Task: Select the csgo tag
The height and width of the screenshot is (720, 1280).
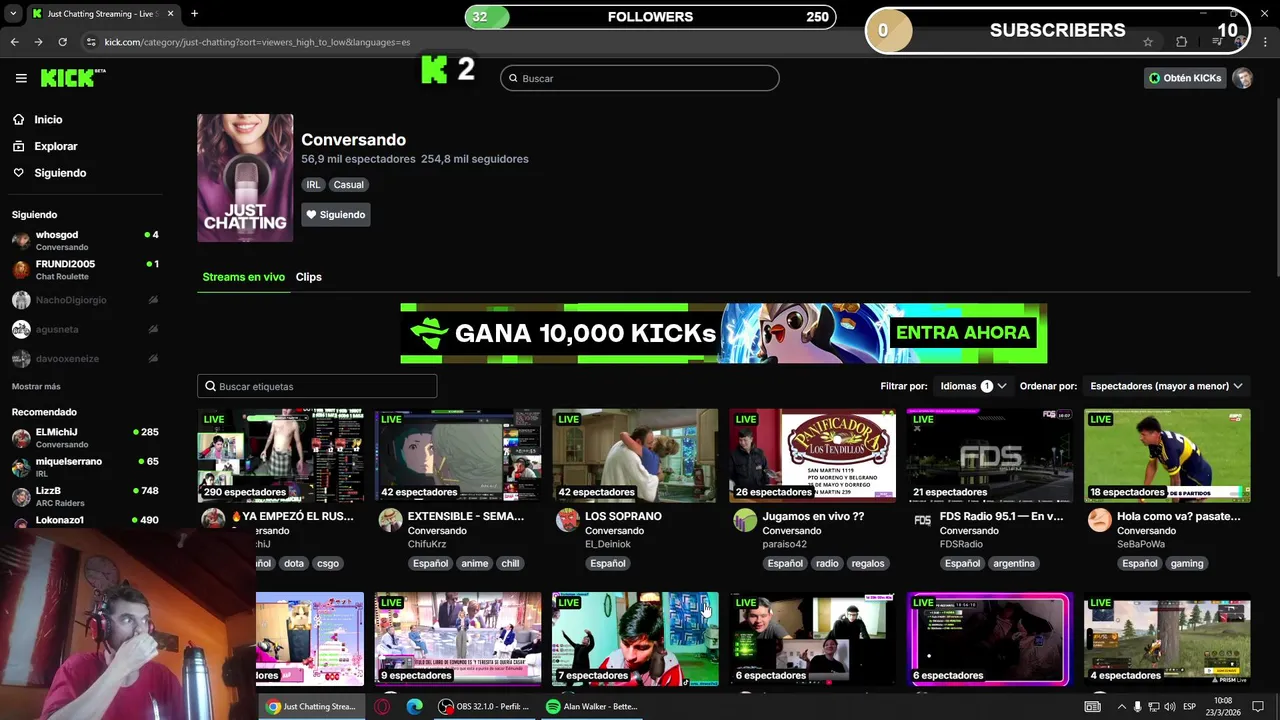Action: (328, 564)
